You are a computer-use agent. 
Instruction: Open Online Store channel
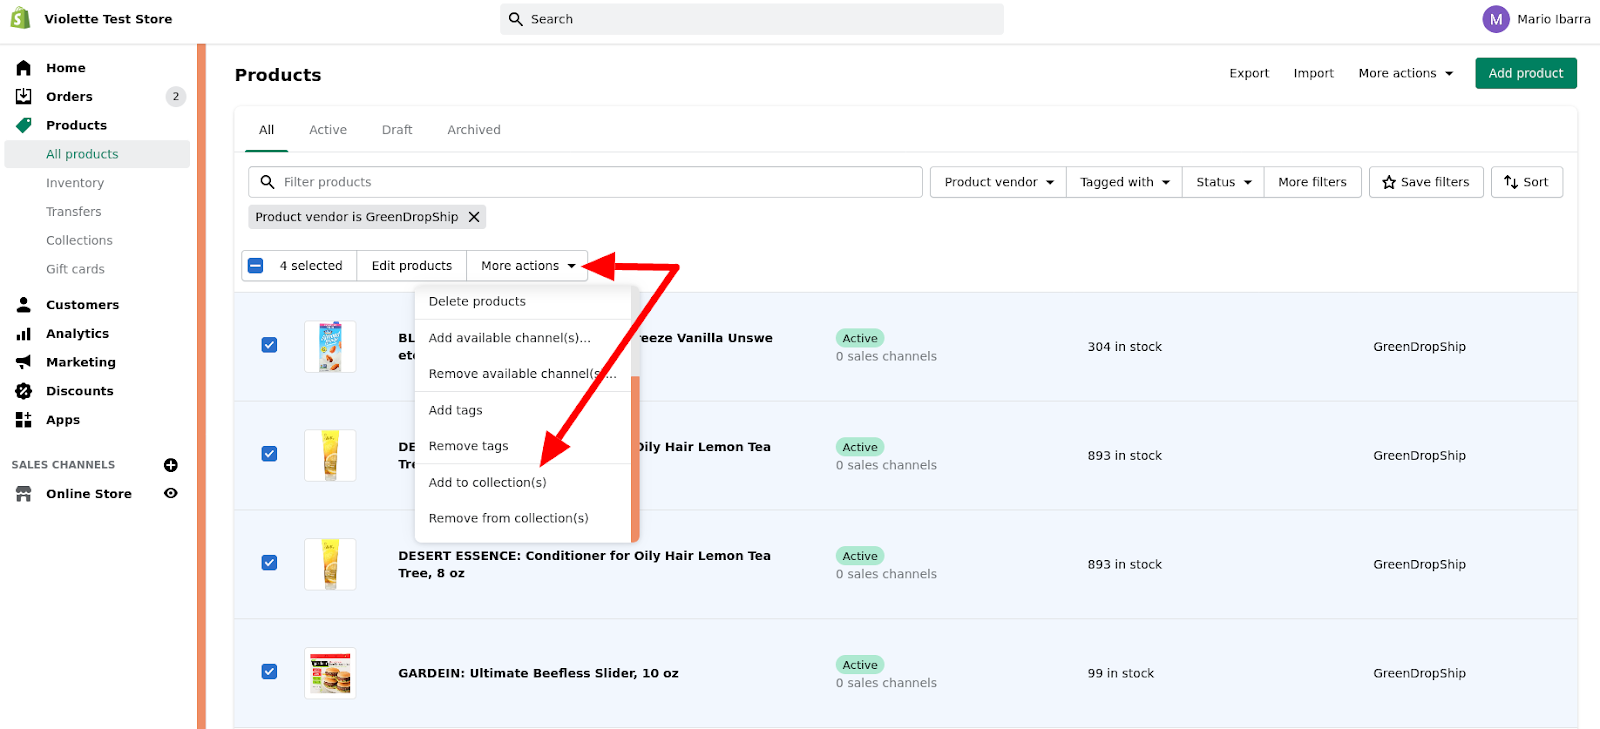pyautogui.click(x=88, y=494)
